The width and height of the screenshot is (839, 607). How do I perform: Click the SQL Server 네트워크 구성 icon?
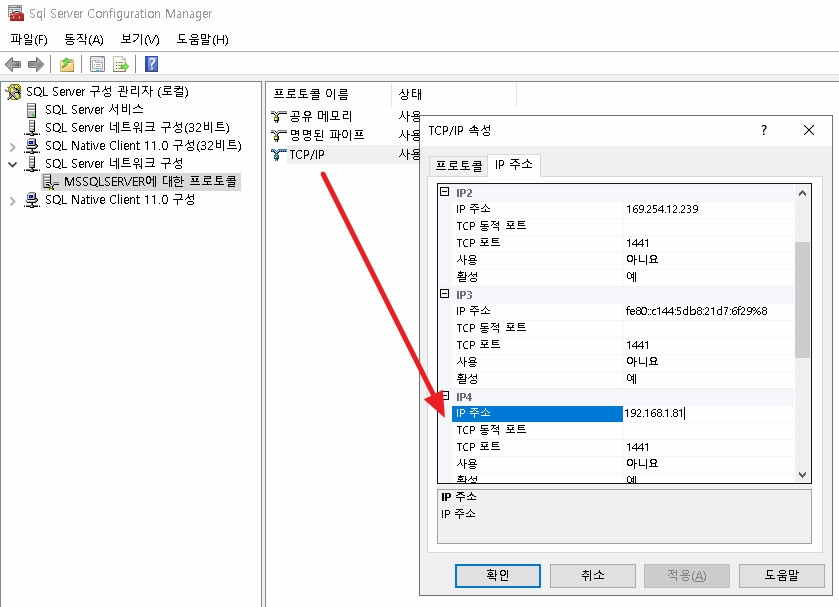click(32, 163)
